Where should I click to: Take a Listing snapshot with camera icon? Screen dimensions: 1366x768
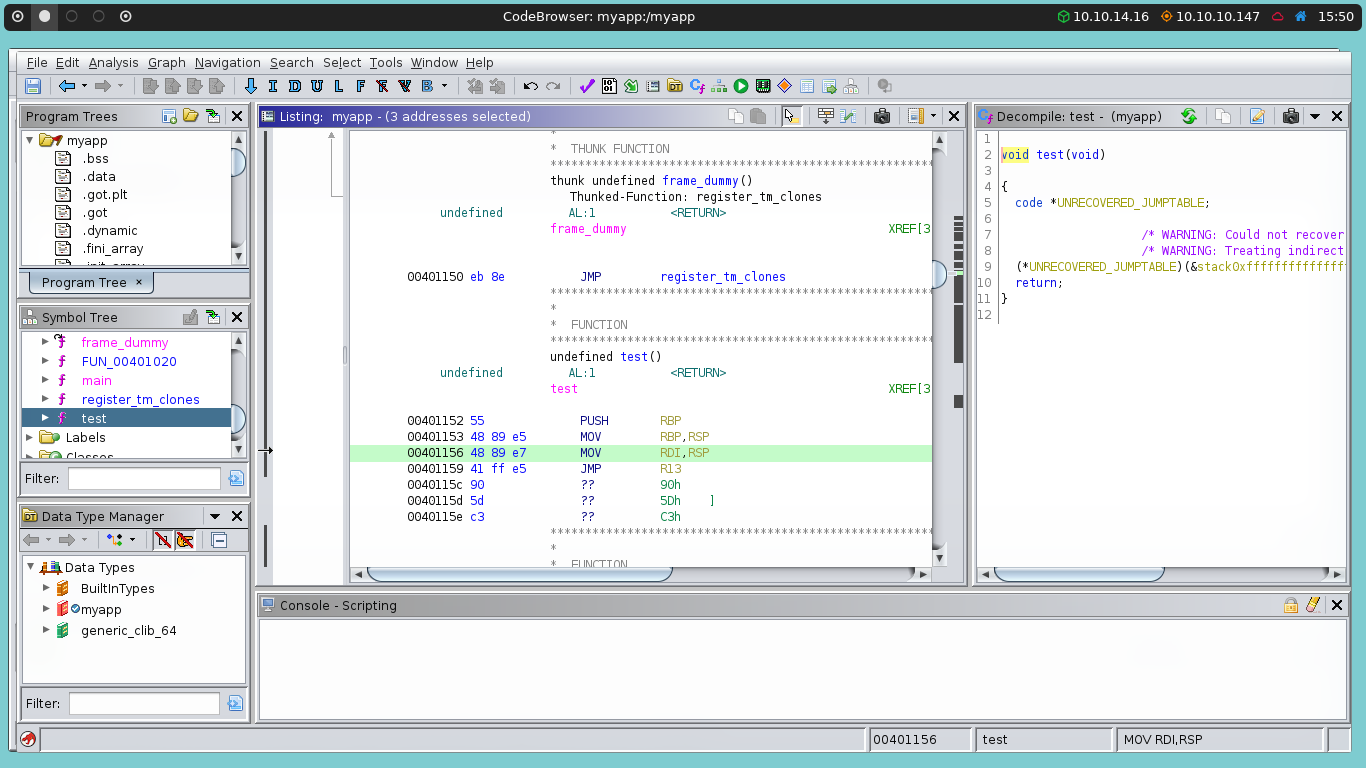pyautogui.click(x=881, y=117)
